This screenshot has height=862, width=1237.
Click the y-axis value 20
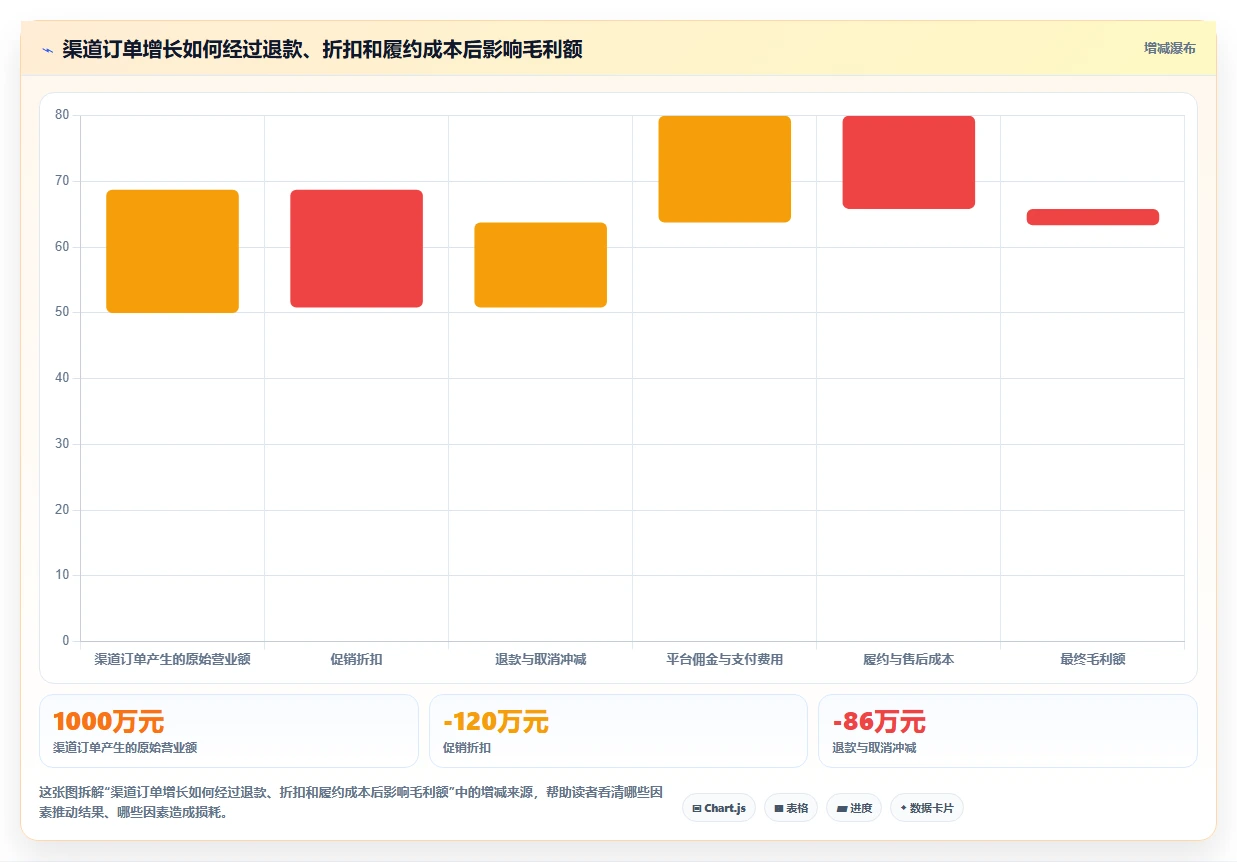62,510
